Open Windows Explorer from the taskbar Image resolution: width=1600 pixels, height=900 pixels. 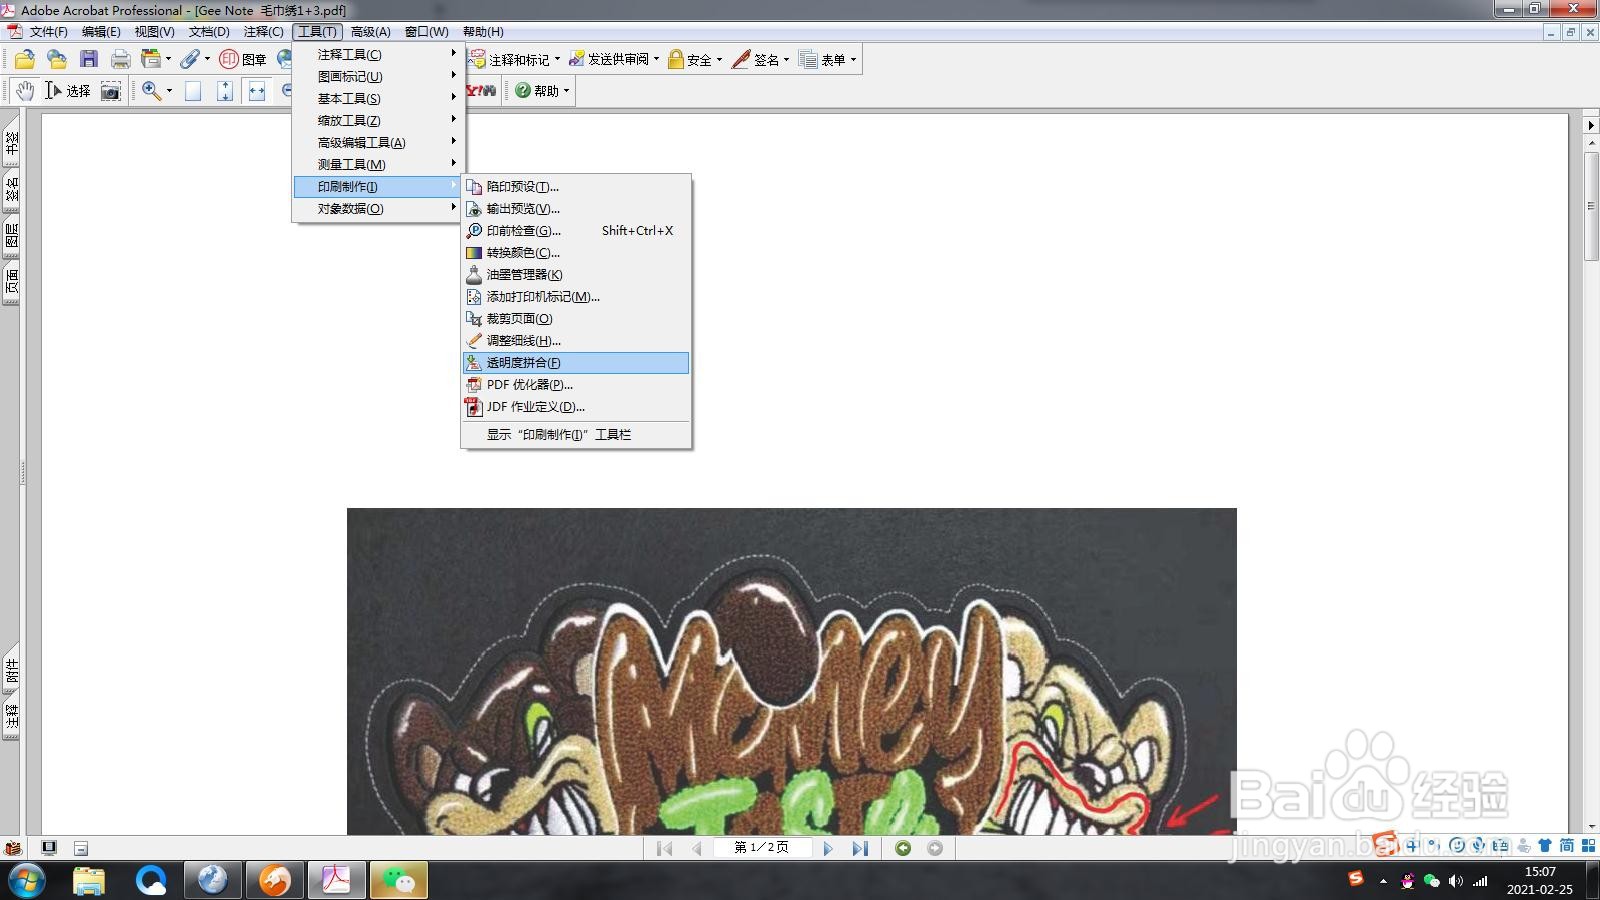(88, 880)
